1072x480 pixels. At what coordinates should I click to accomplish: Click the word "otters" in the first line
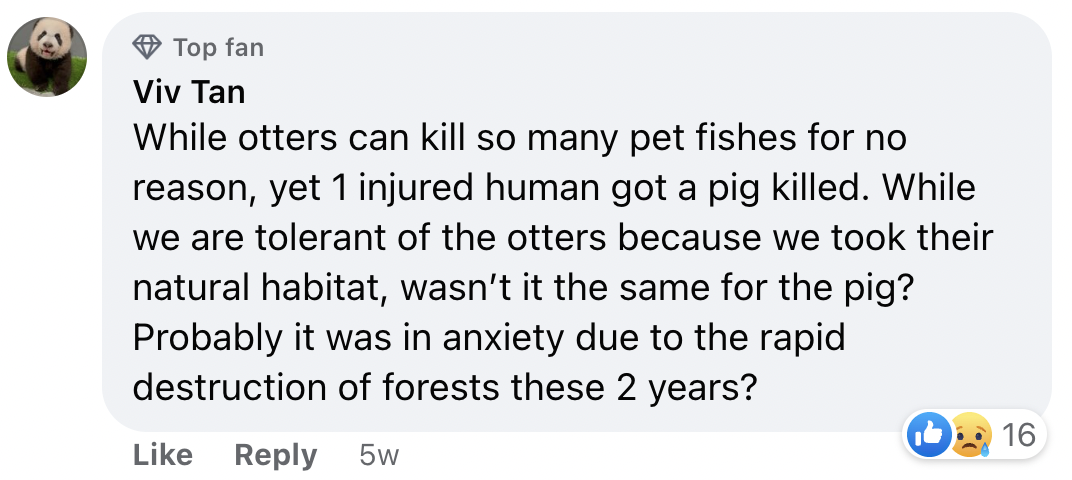point(288,138)
